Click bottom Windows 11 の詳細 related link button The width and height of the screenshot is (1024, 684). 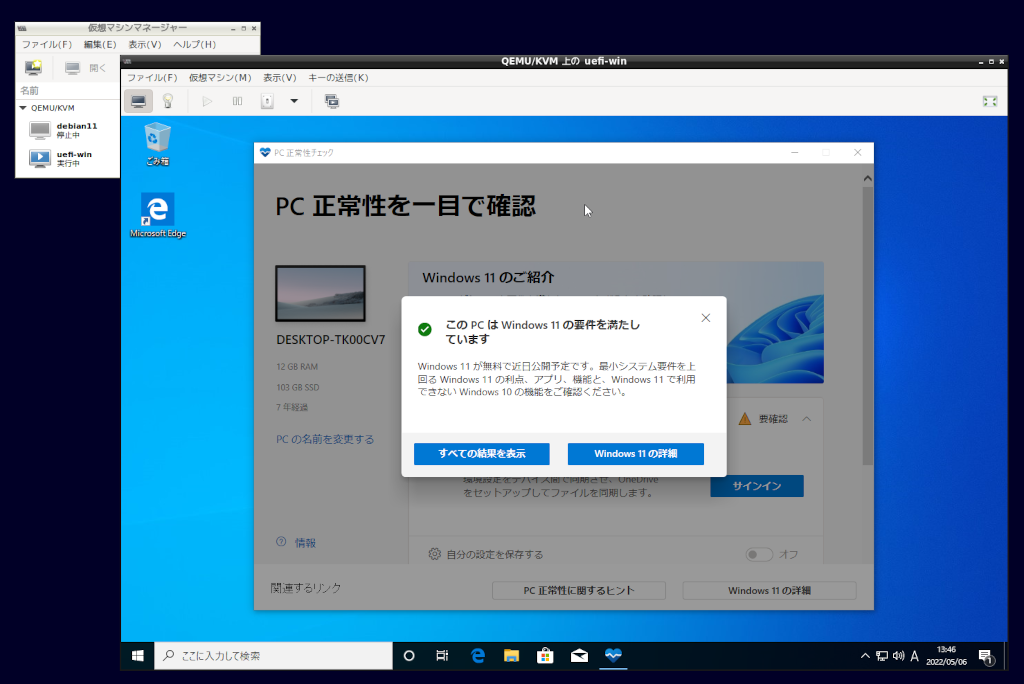click(769, 591)
